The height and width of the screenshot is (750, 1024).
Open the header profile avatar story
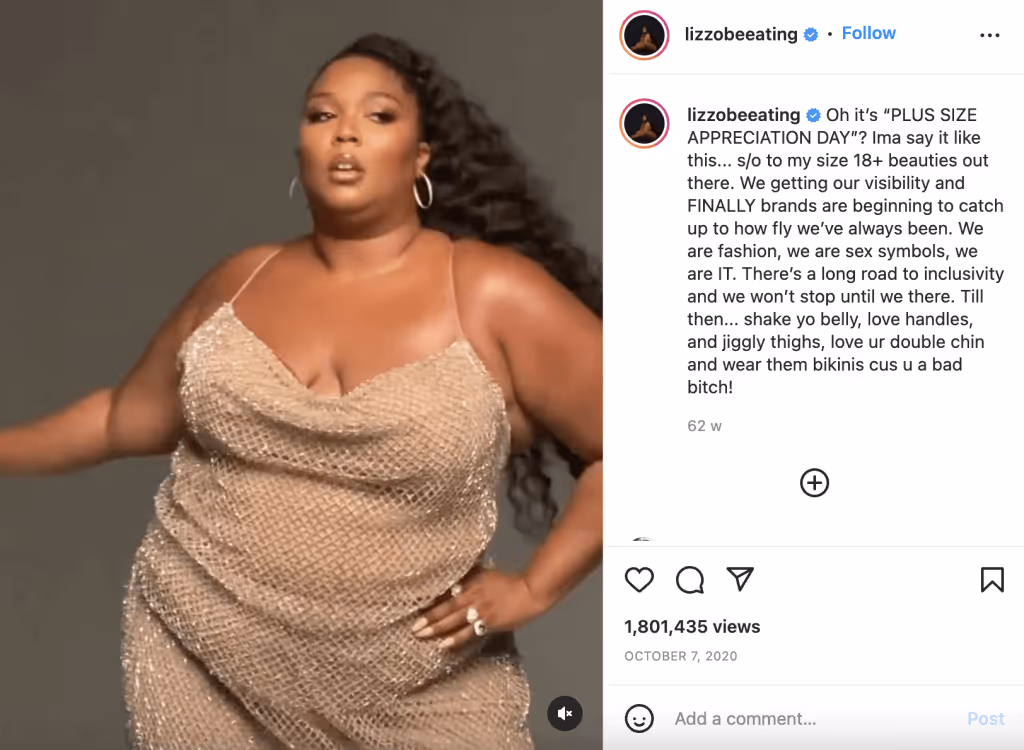[x=645, y=35]
